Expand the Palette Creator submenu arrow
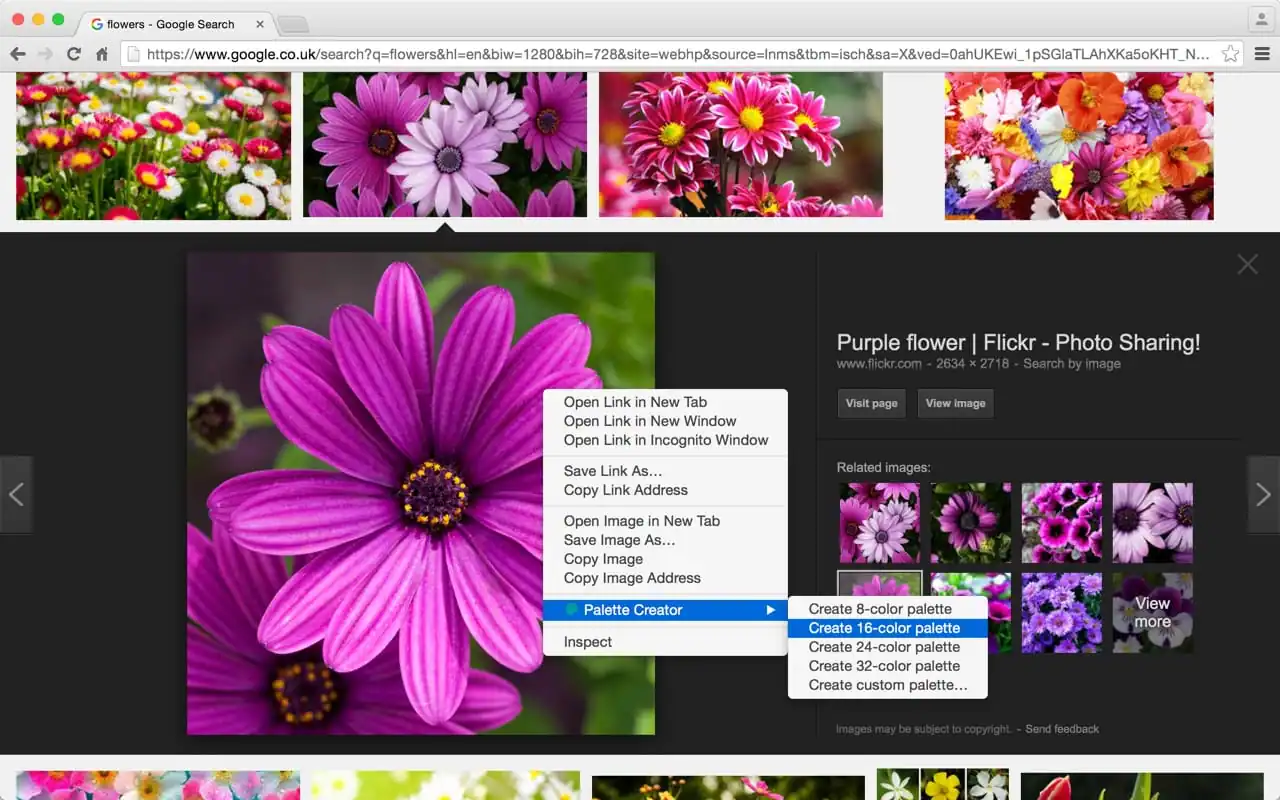The image size is (1280, 800). pos(771,610)
